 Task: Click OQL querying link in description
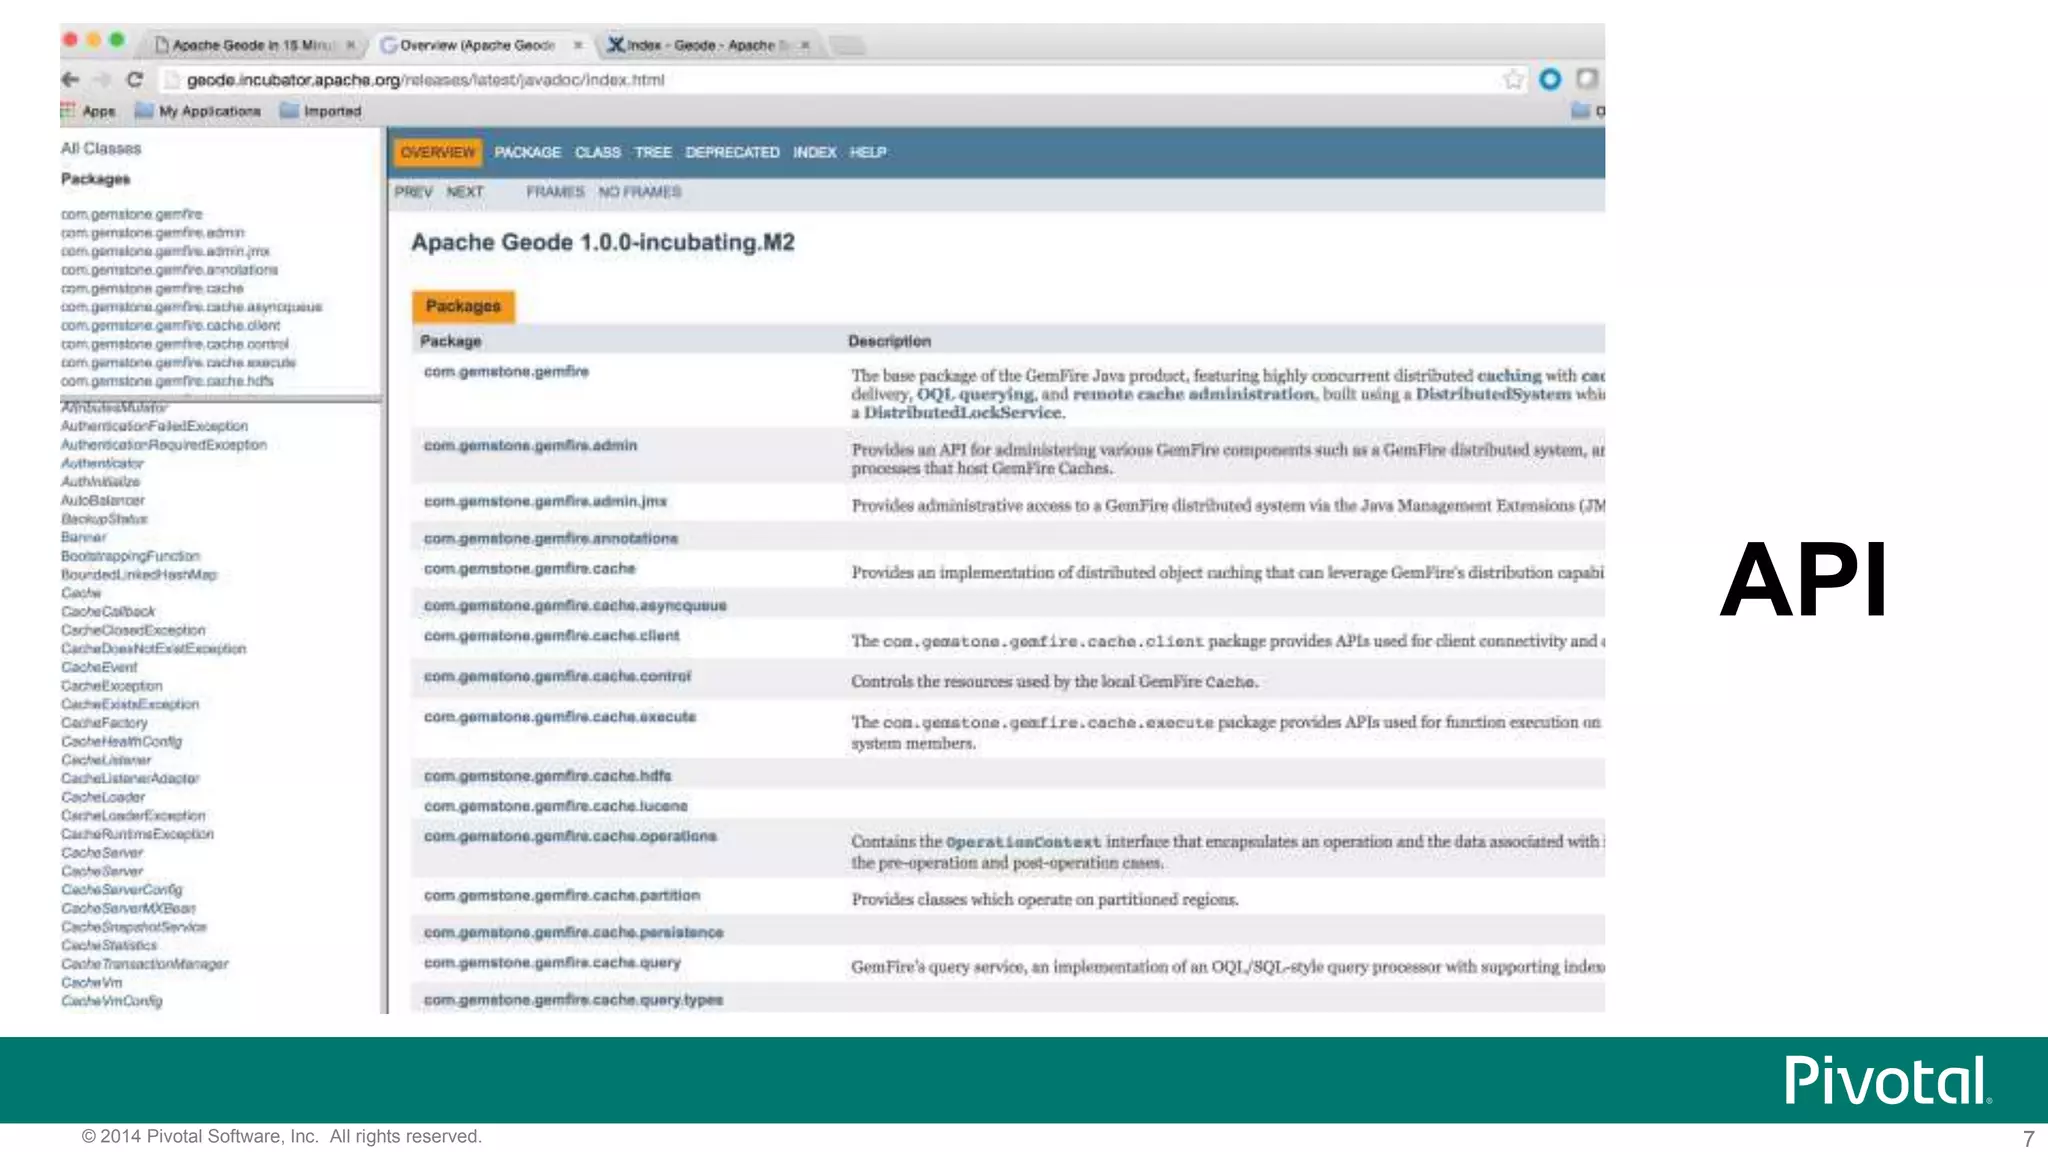click(x=975, y=394)
